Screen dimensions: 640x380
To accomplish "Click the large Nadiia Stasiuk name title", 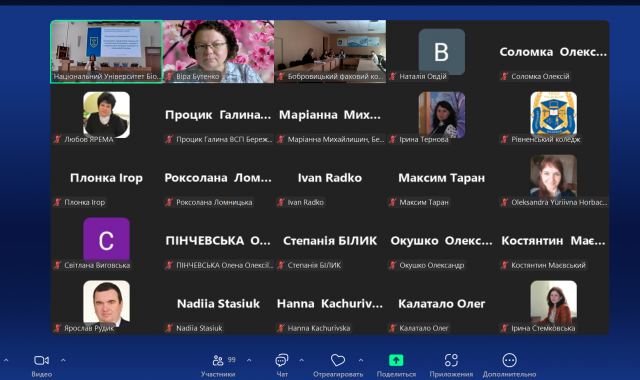I will pyautogui.click(x=218, y=304).
